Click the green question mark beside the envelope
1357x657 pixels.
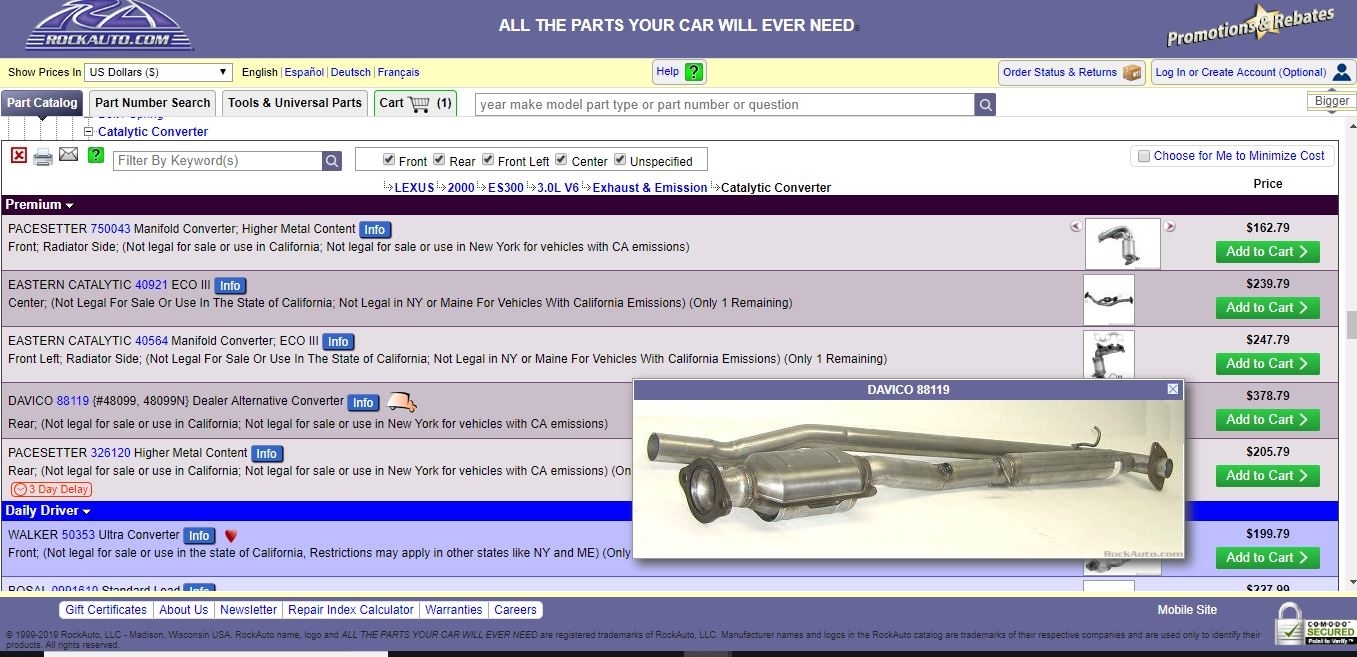[96, 155]
